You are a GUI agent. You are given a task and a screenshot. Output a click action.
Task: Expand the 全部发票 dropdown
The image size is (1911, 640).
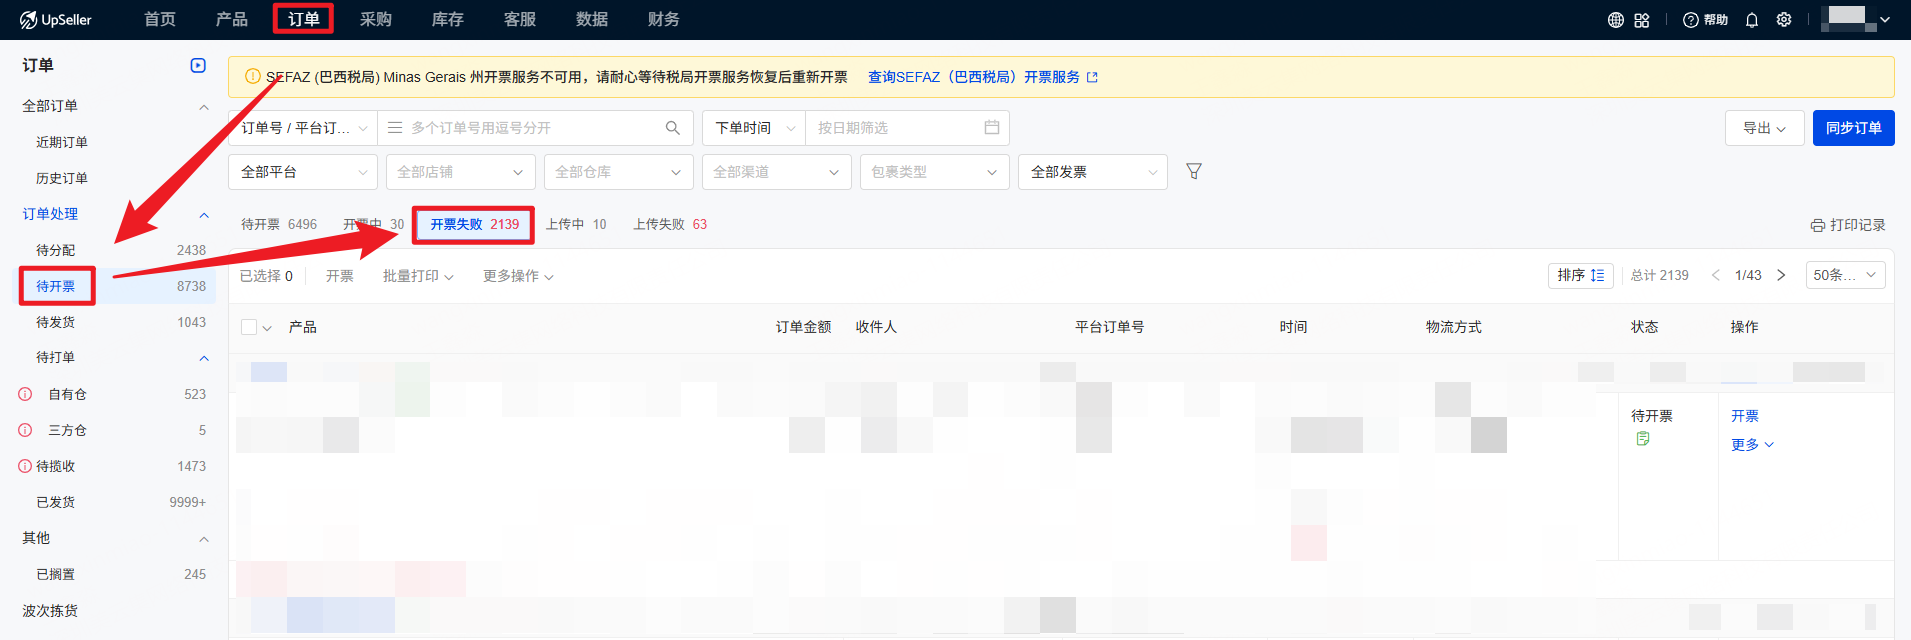tap(1092, 172)
